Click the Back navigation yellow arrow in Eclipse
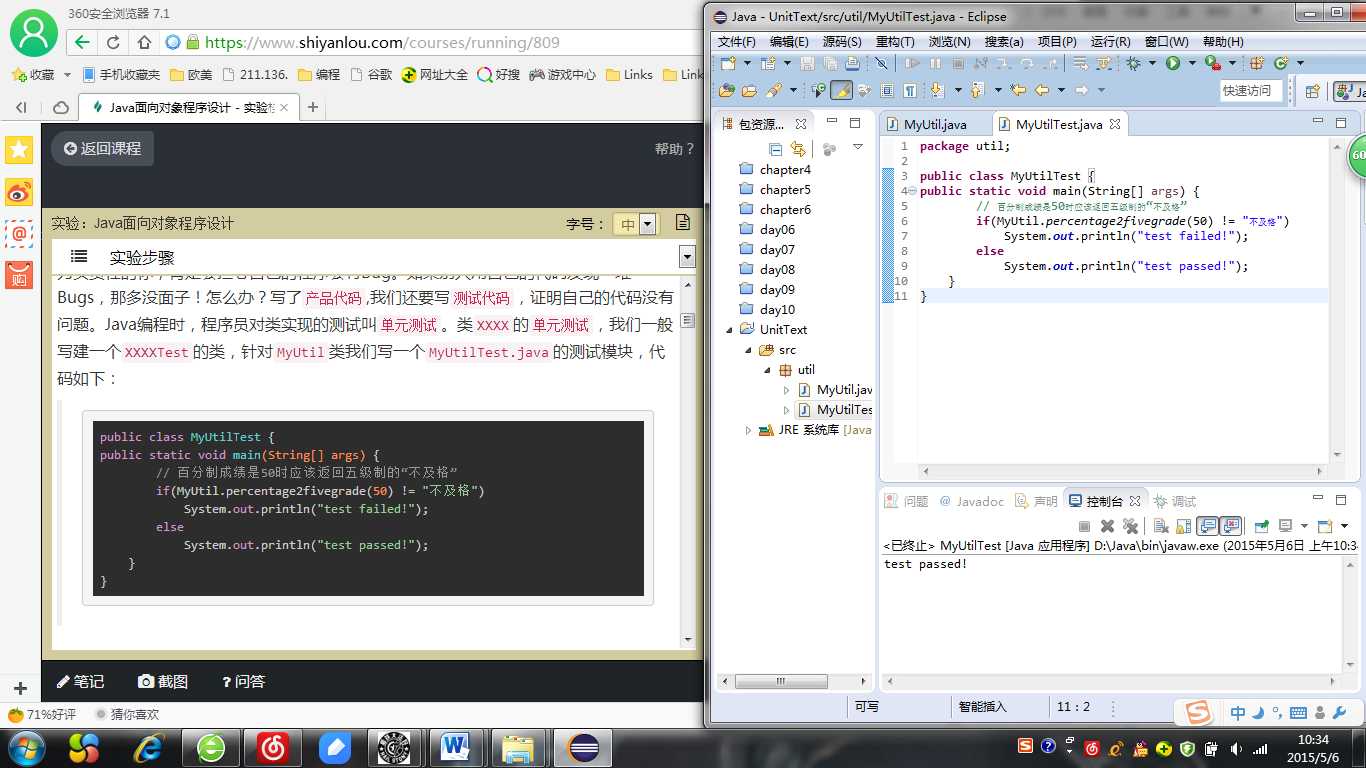This screenshot has width=1366, height=768. pyautogui.click(x=1041, y=90)
